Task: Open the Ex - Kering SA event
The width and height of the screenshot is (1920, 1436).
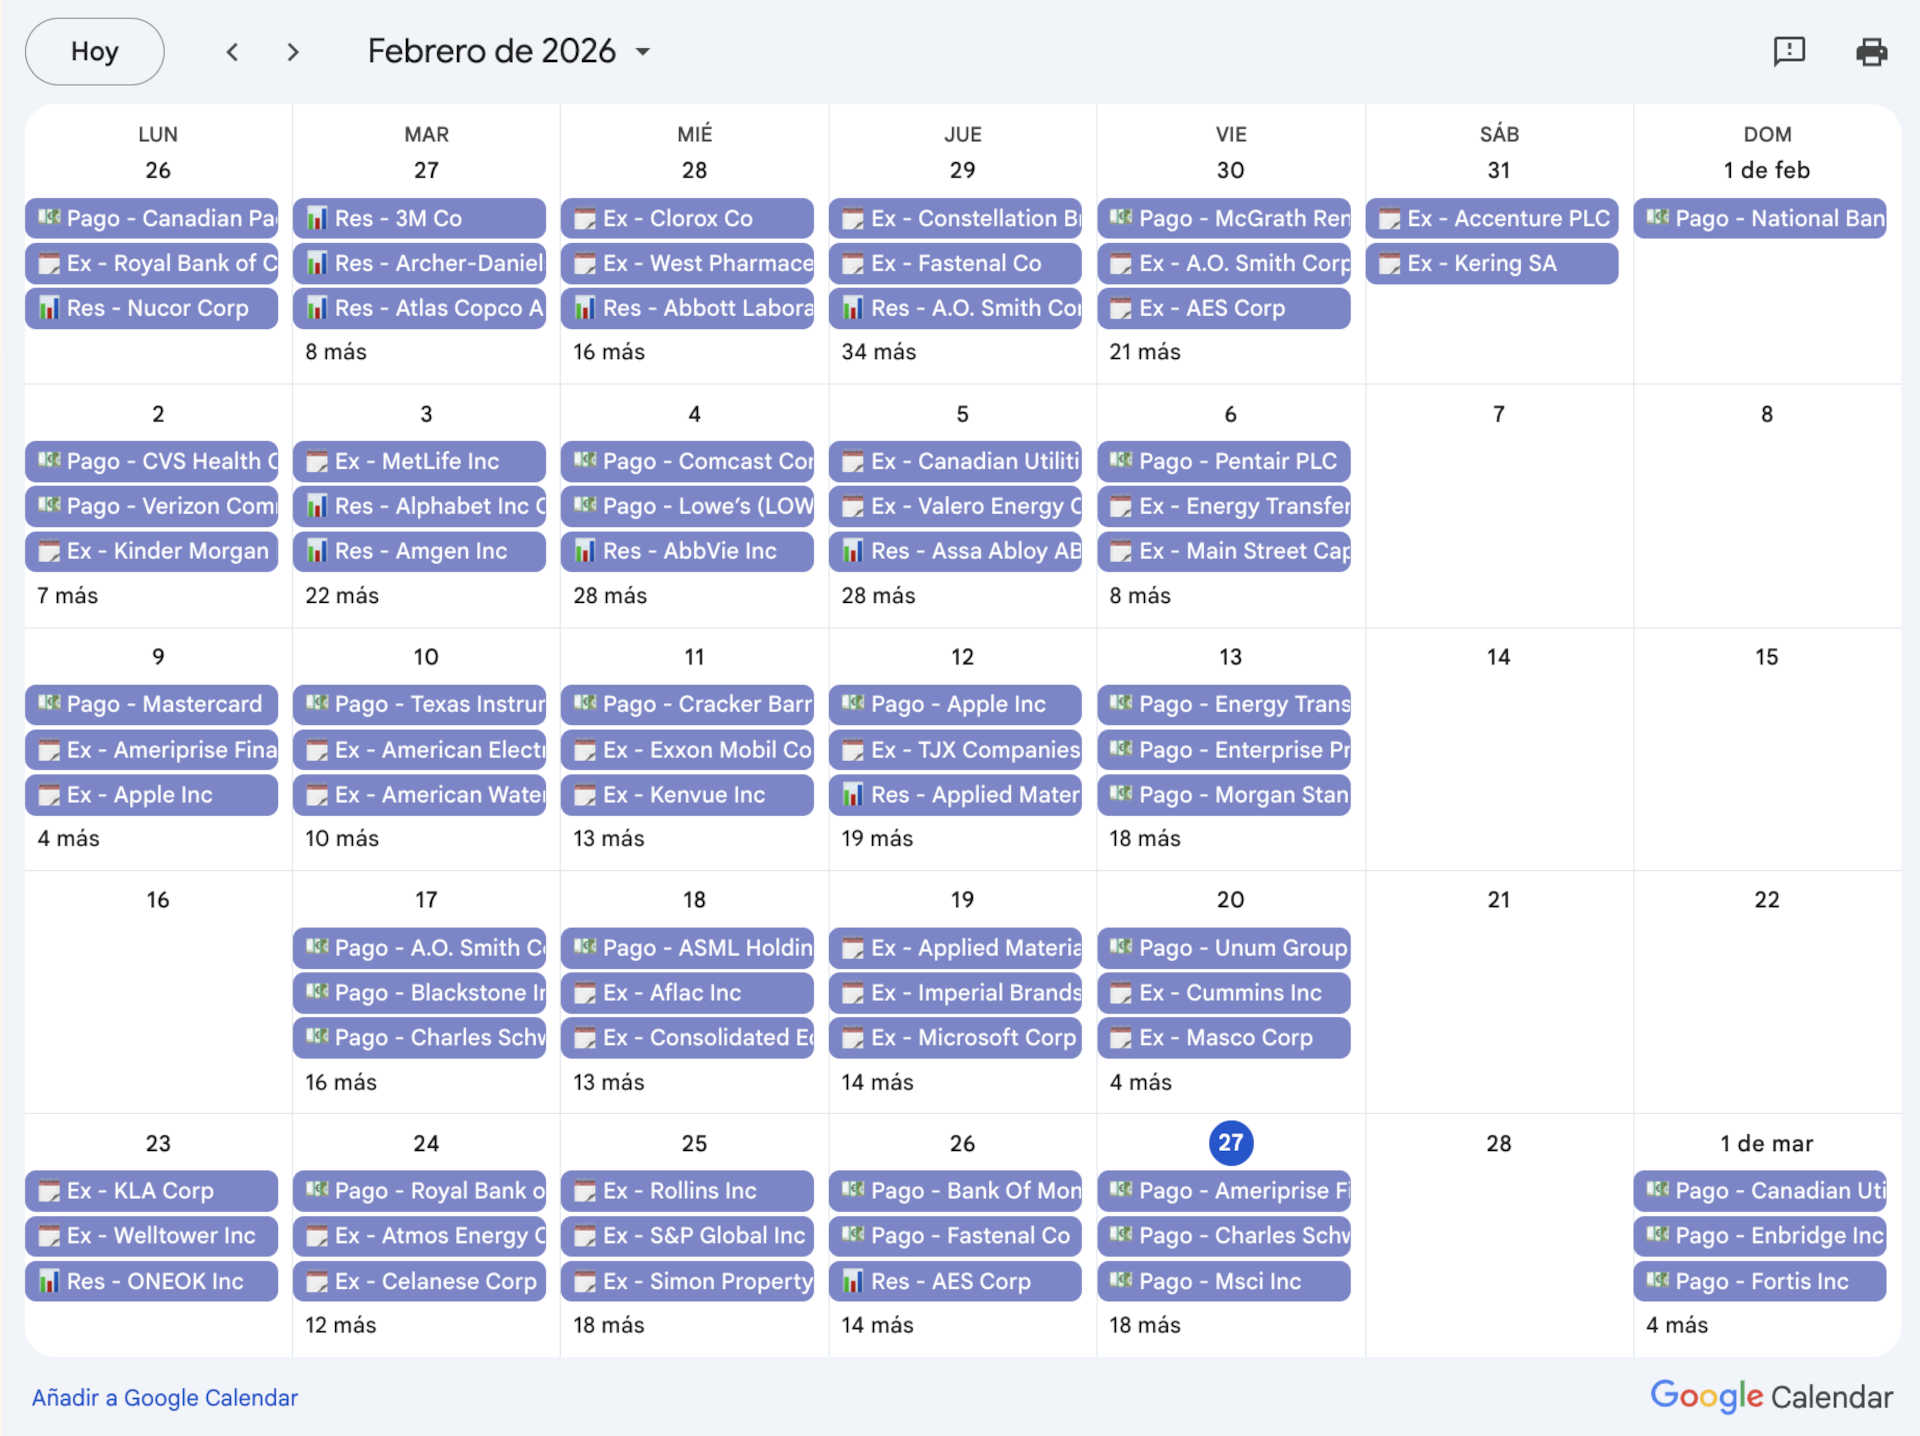Action: point(1491,263)
